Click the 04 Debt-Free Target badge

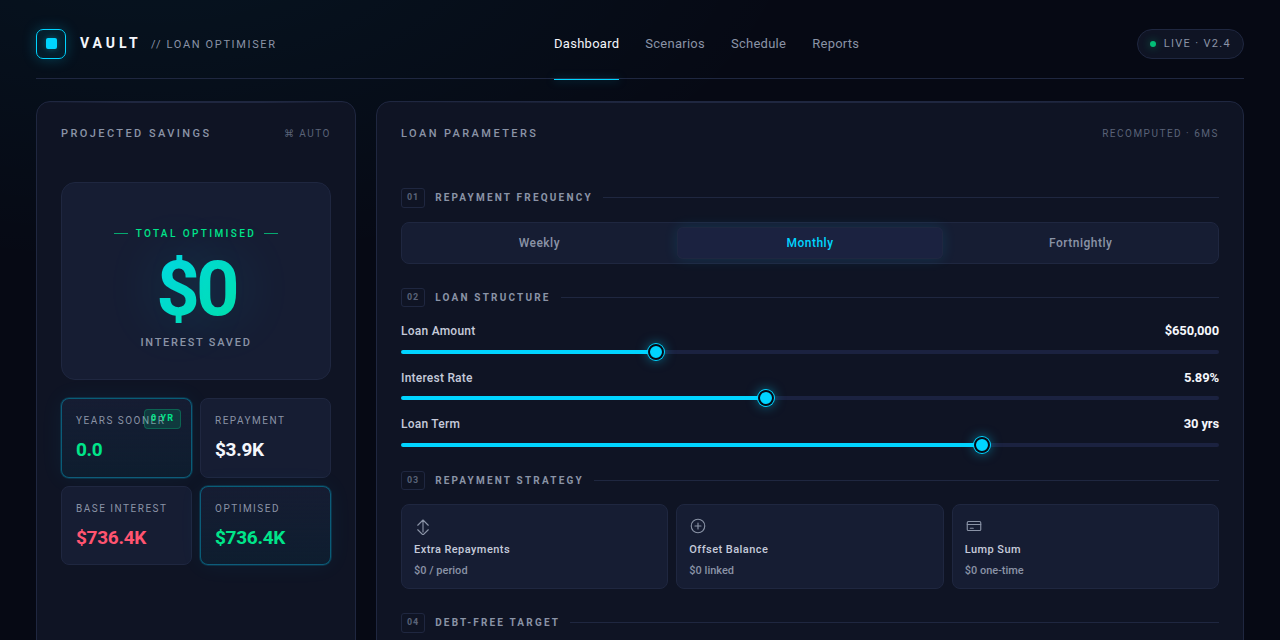(x=413, y=622)
